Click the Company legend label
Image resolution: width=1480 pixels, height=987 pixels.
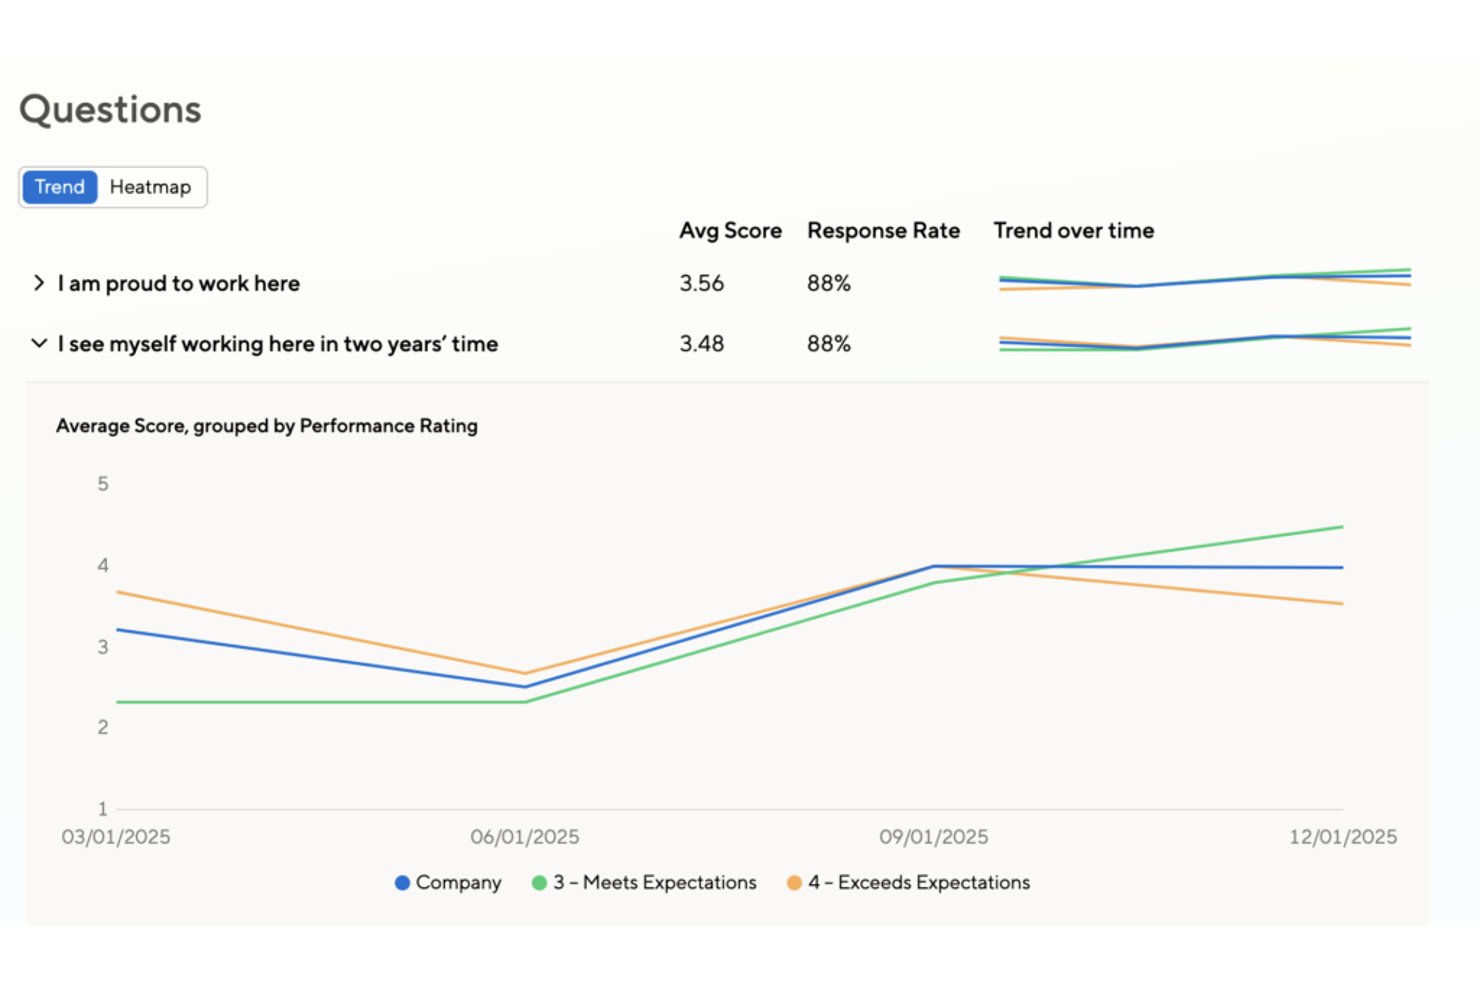(459, 883)
